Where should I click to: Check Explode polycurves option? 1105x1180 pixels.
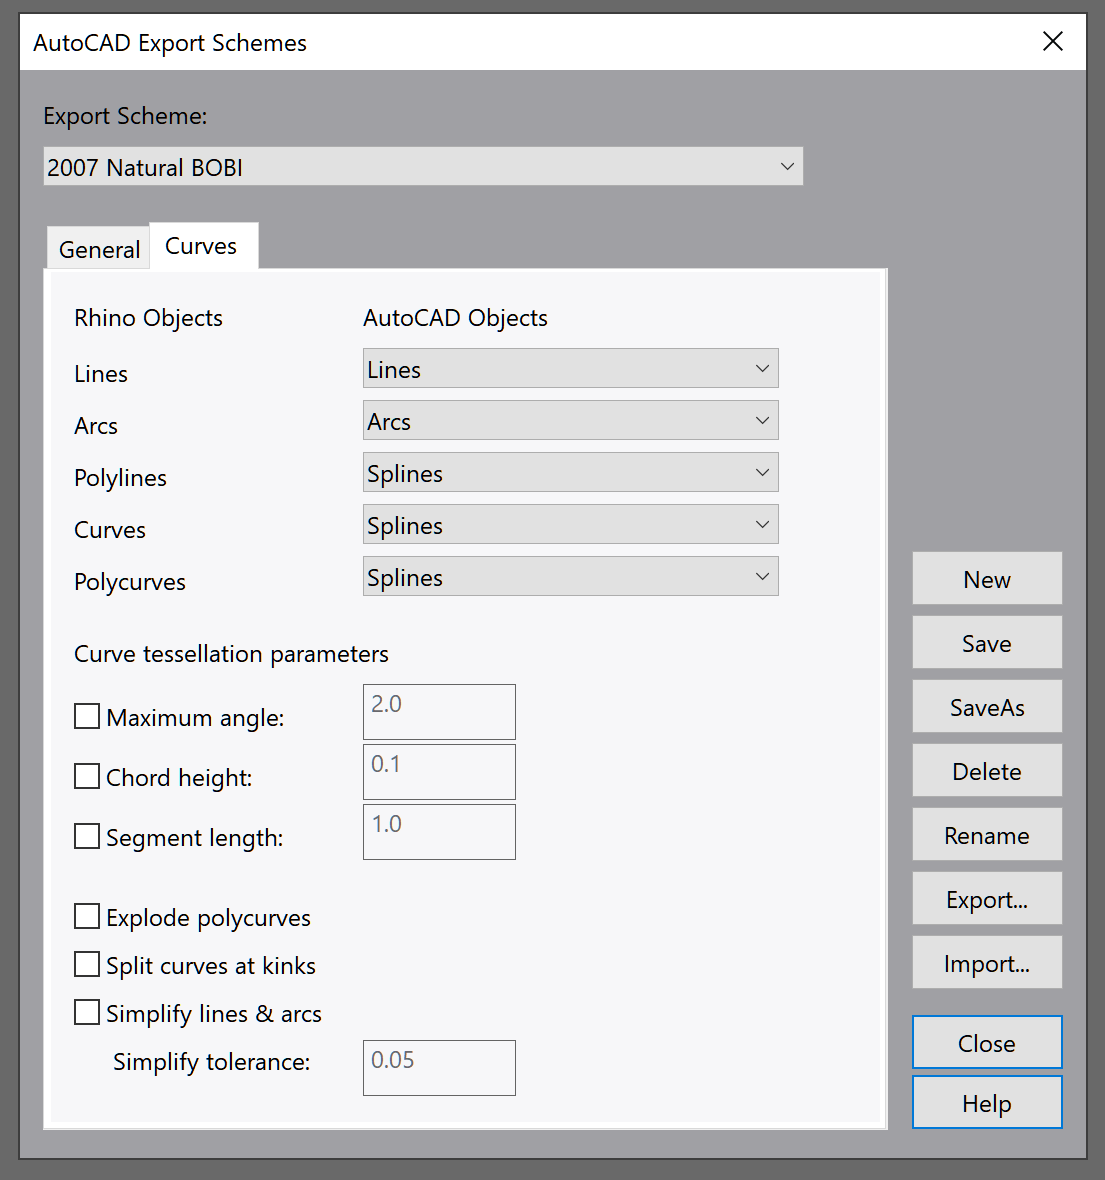pyautogui.click(x=87, y=917)
